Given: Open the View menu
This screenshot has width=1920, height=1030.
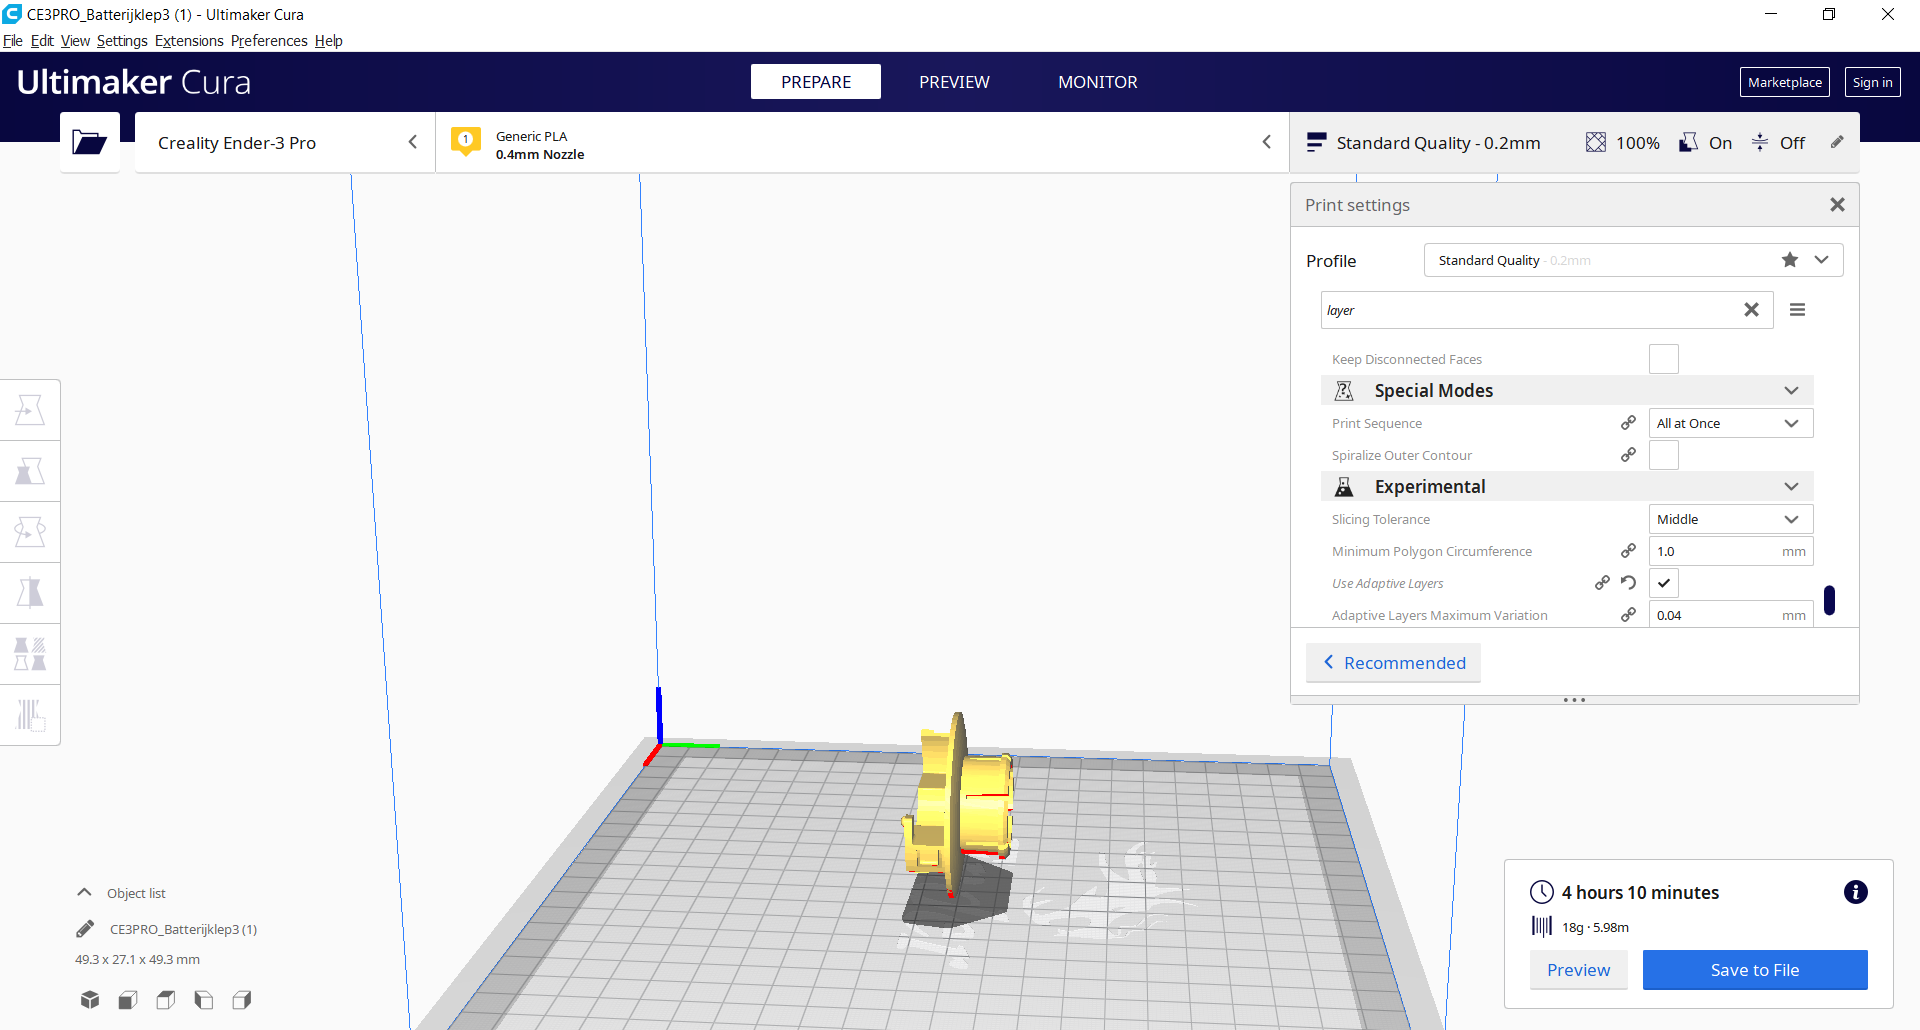Looking at the screenshot, I should (x=75, y=41).
